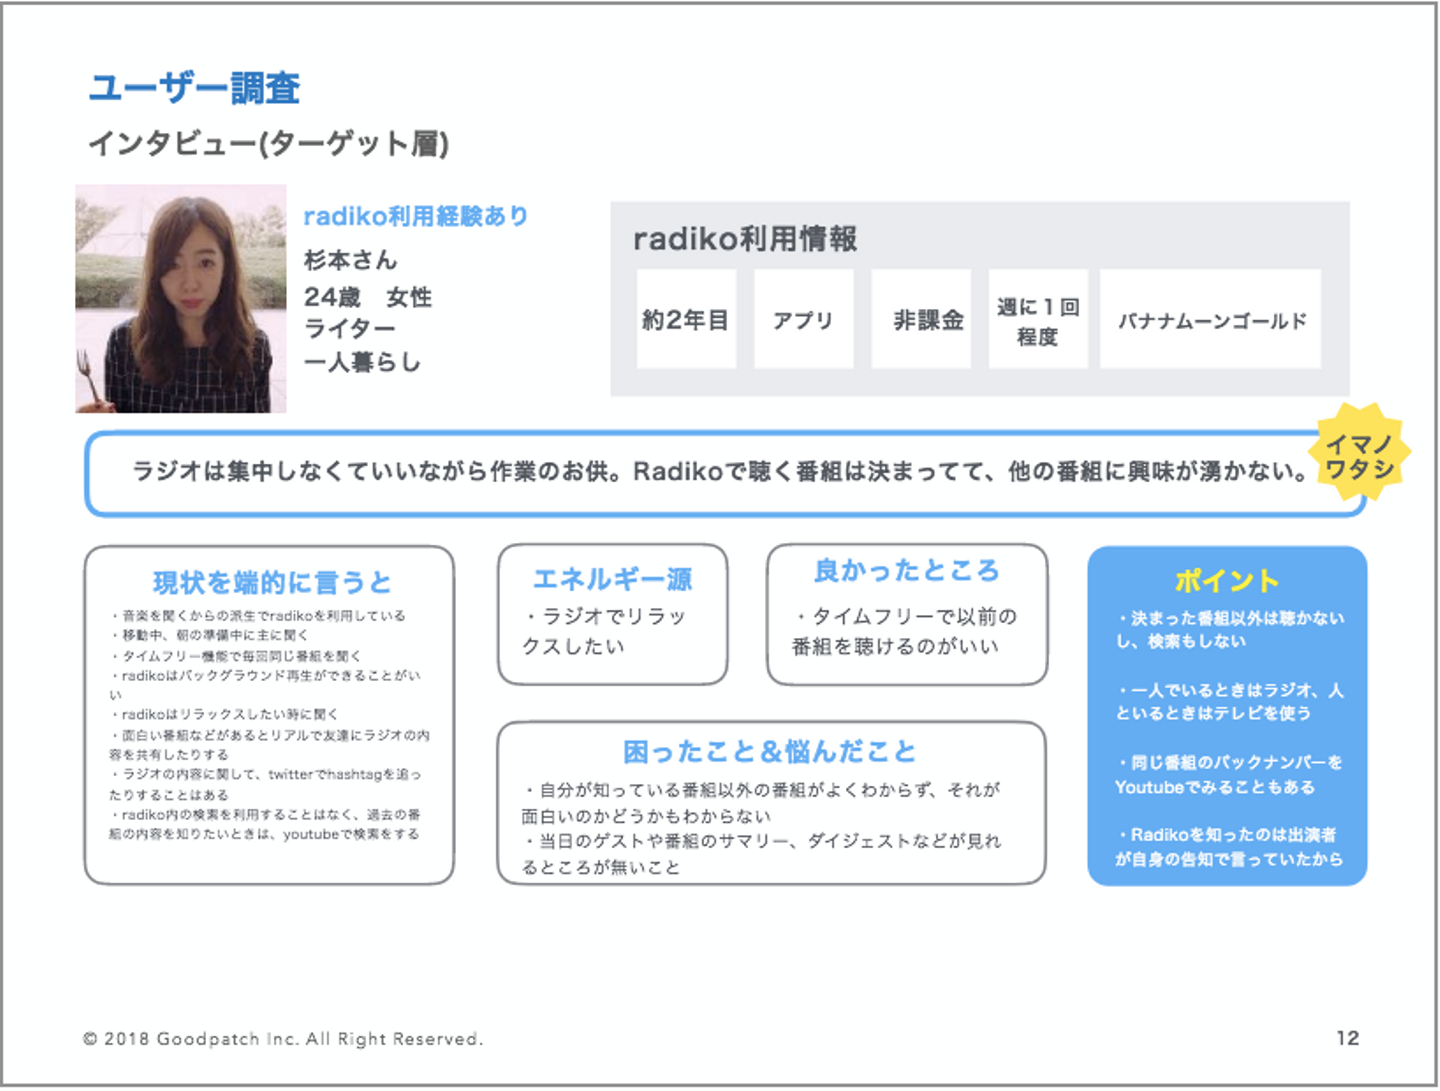Click the bullet "radikoはリラックスしたい時に聞く"

click(224, 715)
